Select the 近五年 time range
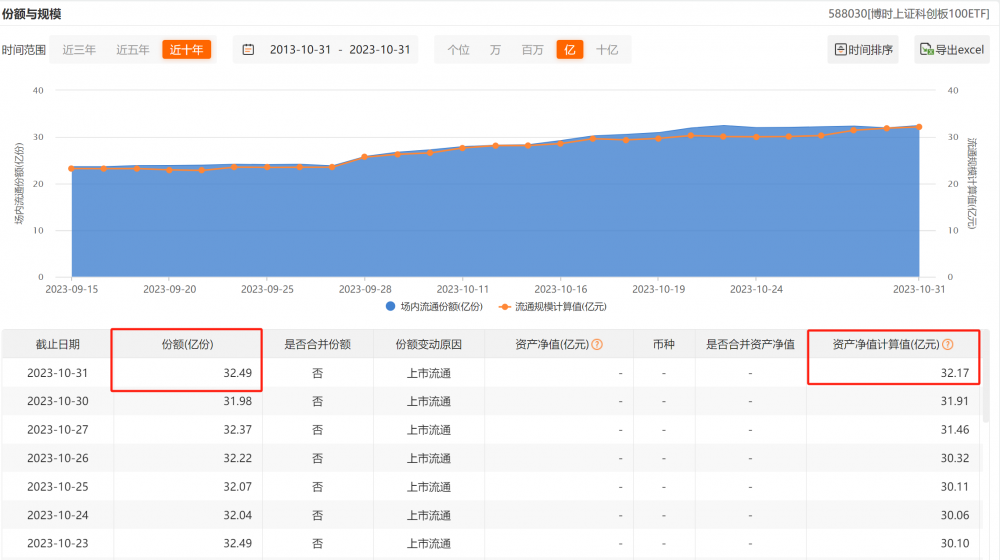Screen dimensions: 1000x560 point(133,50)
